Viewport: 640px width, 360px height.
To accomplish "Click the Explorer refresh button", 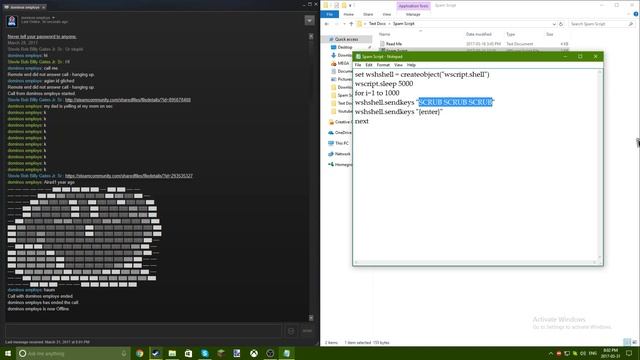I will [561, 24].
